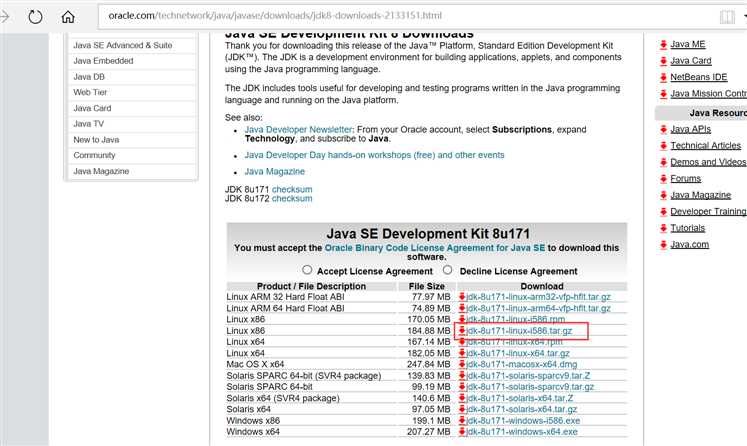Select Accept License Agreement radio button
The width and height of the screenshot is (747, 446).
(307, 270)
